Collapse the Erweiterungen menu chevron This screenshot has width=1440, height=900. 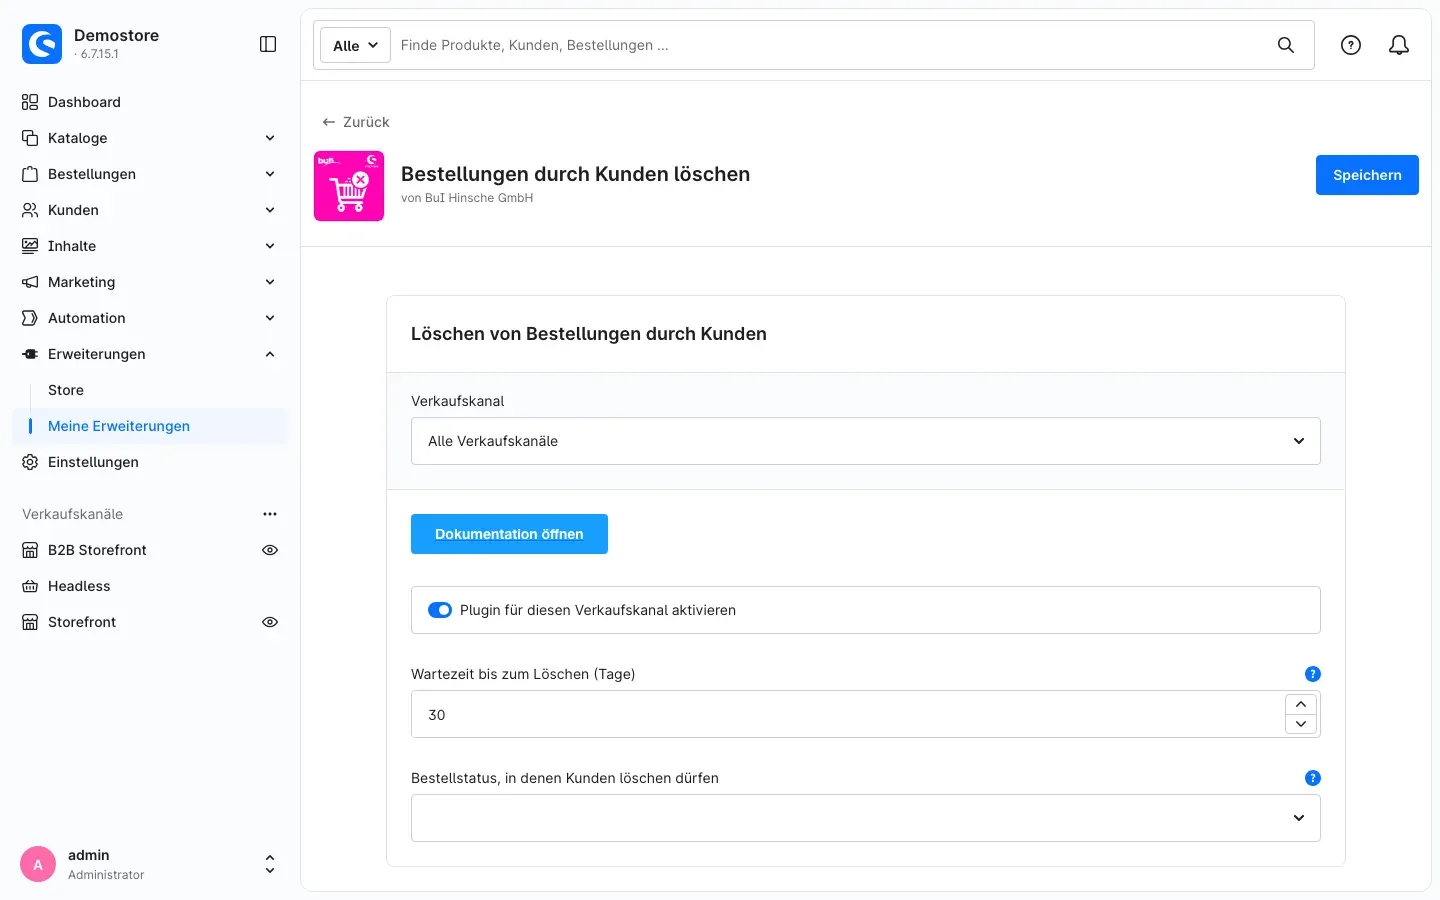(x=270, y=354)
